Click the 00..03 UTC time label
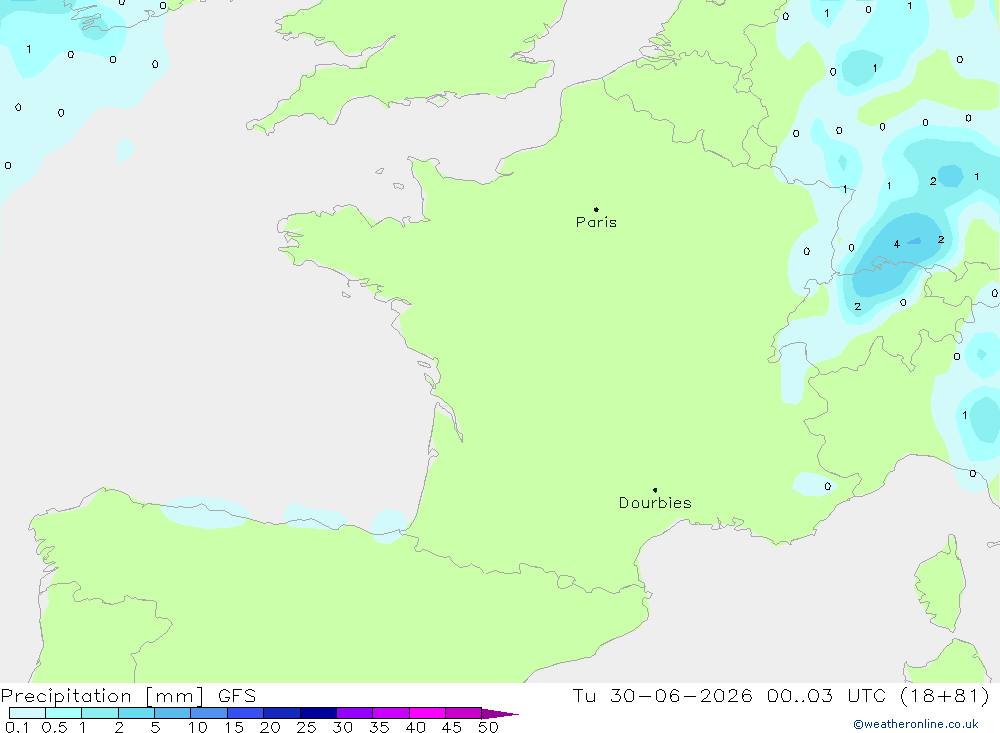Screen dimensions: 1000x733 click(827, 695)
